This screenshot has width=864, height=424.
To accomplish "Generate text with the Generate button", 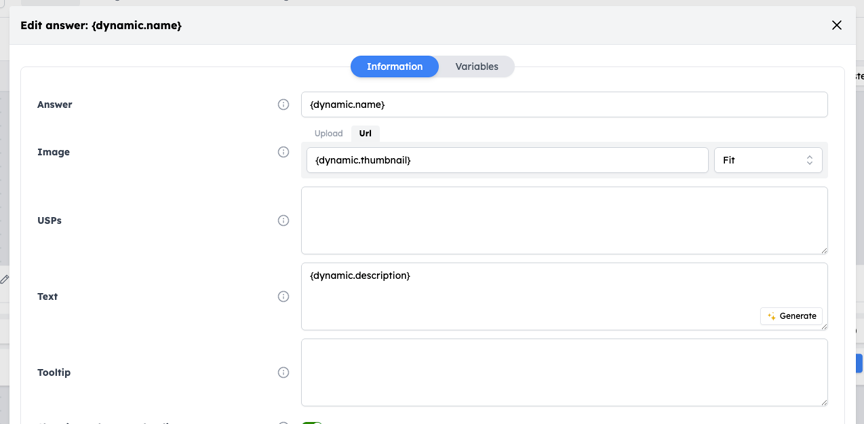I will (791, 316).
